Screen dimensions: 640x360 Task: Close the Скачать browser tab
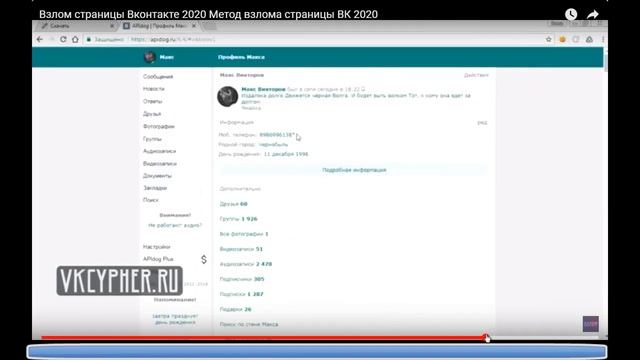click(112, 26)
